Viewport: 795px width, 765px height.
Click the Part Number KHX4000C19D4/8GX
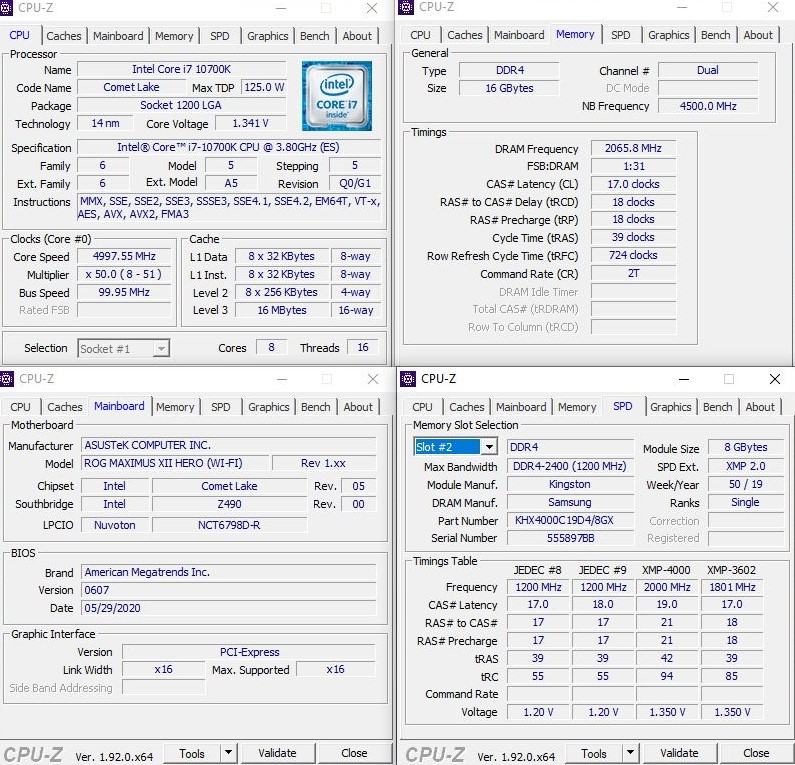(x=570, y=520)
